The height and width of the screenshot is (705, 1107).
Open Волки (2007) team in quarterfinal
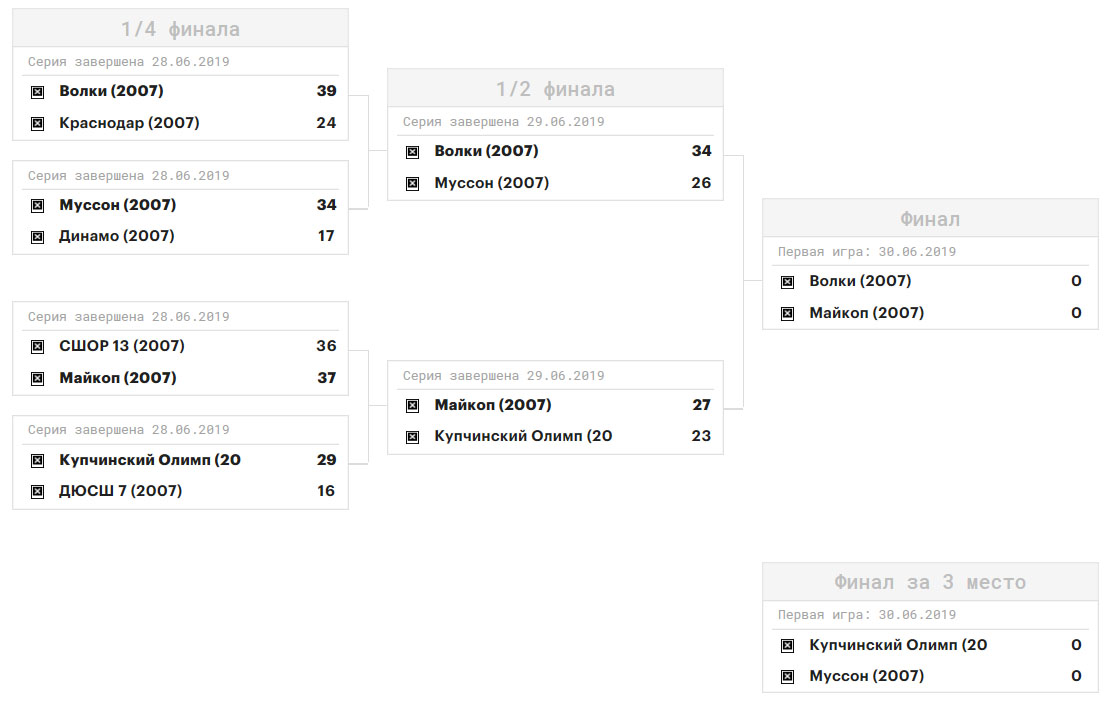[111, 91]
